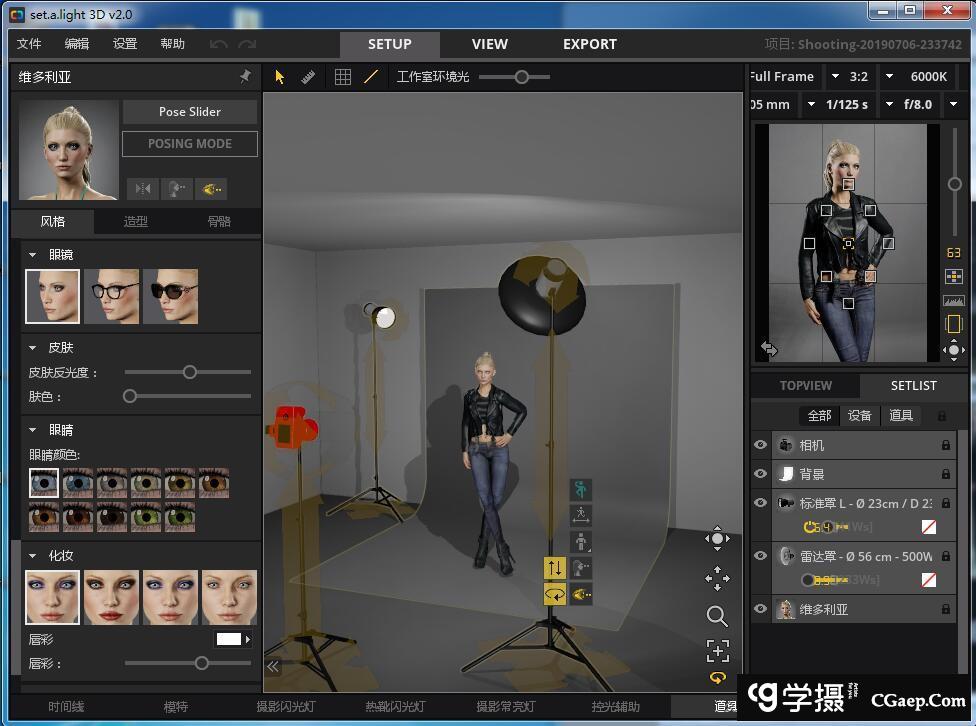Switch to the VIEW tab

tap(489, 44)
